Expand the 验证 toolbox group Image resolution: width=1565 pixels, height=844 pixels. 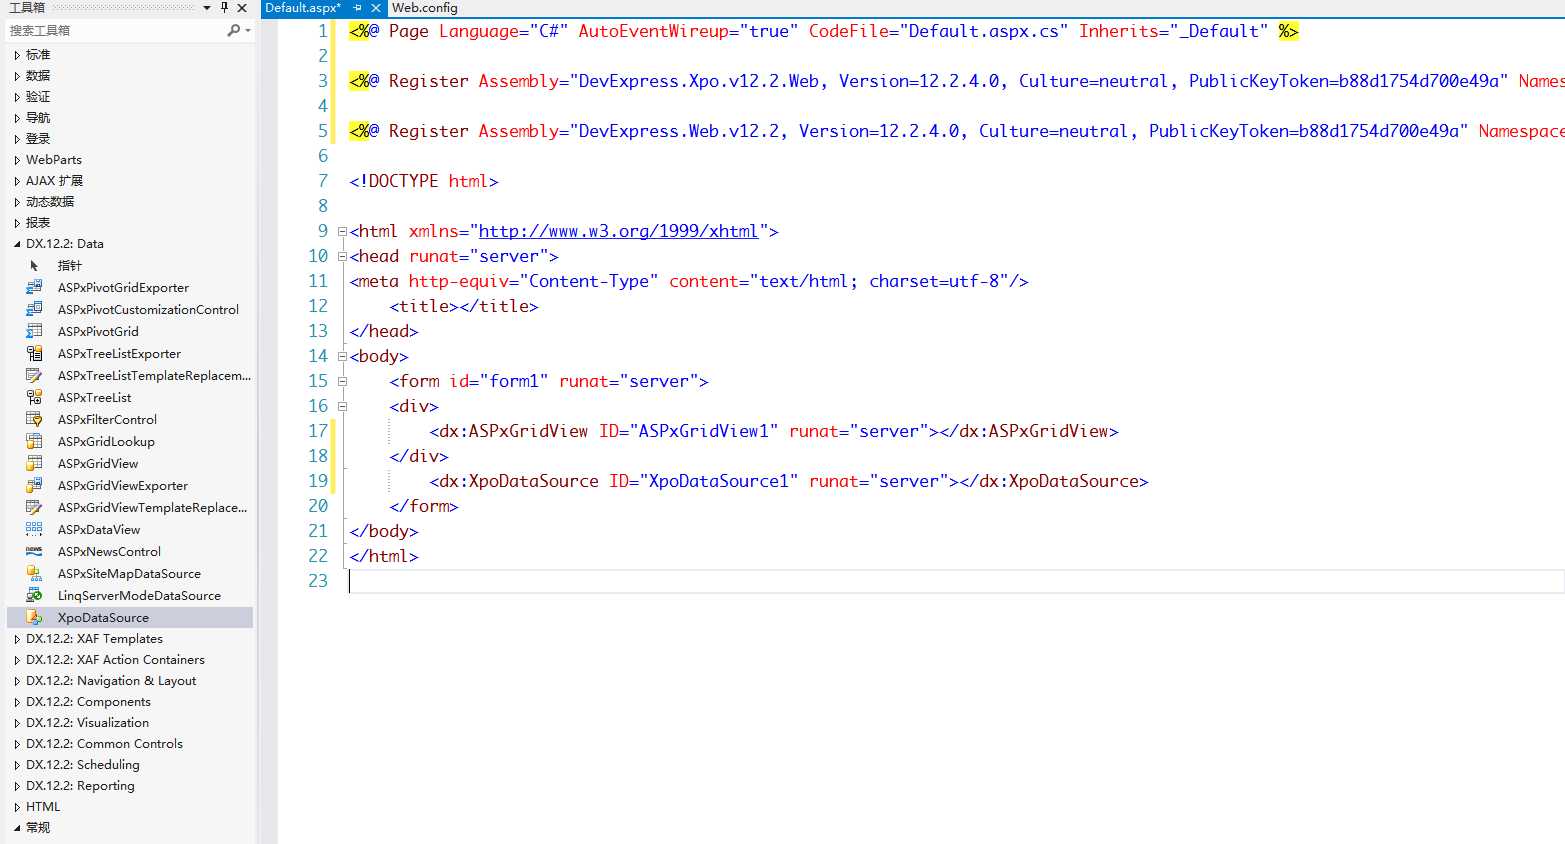pos(17,97)
